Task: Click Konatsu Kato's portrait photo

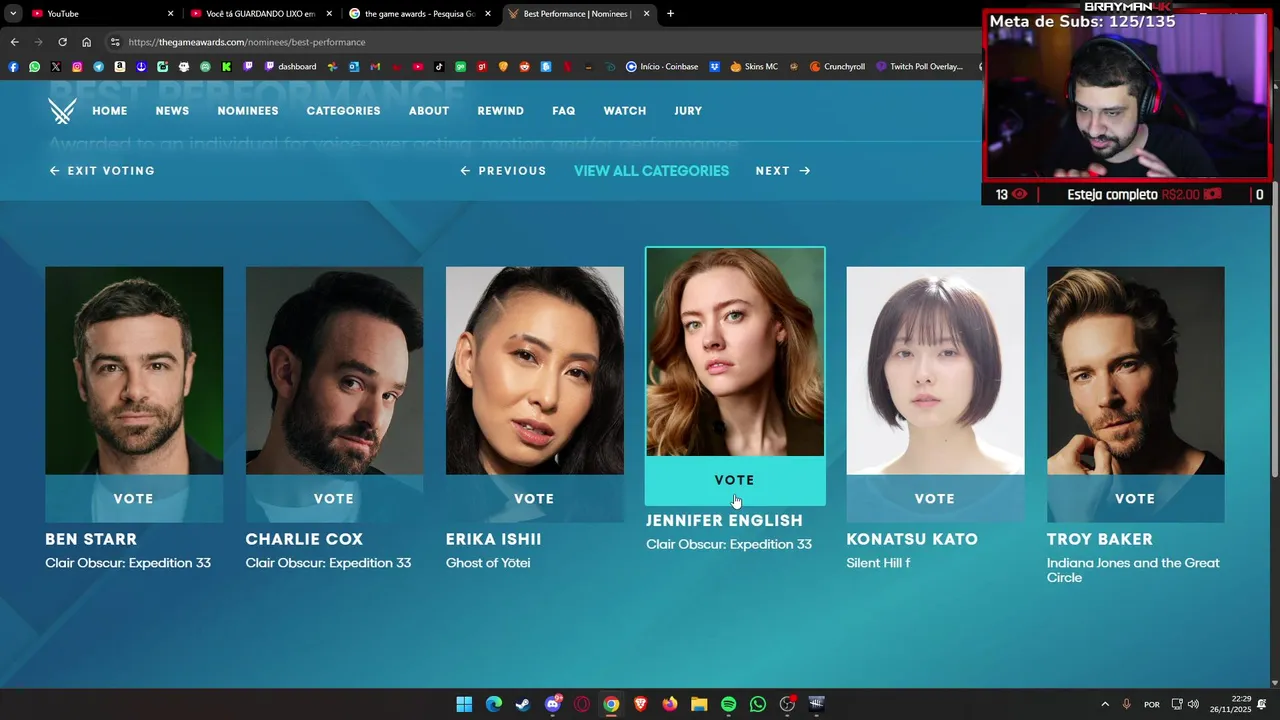Action: (935, 370)
